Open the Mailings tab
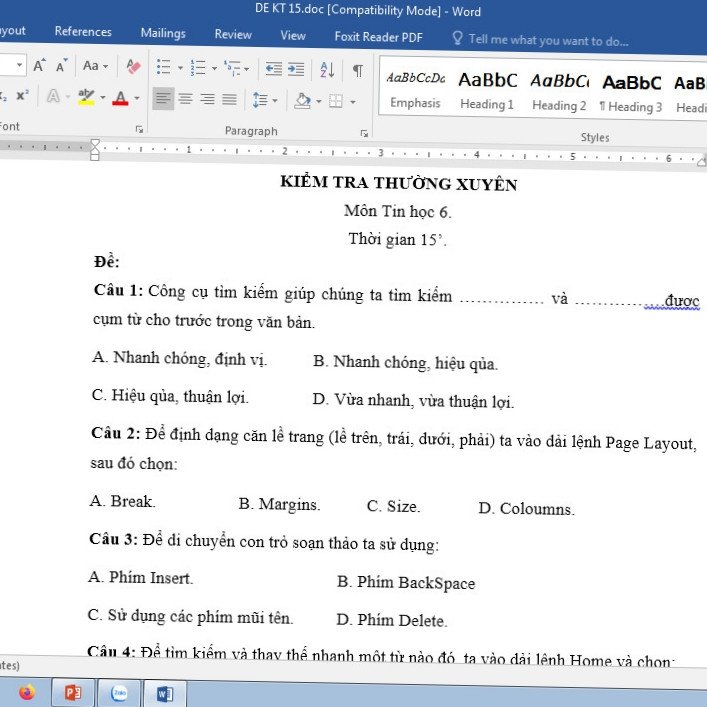 (163, 33)
